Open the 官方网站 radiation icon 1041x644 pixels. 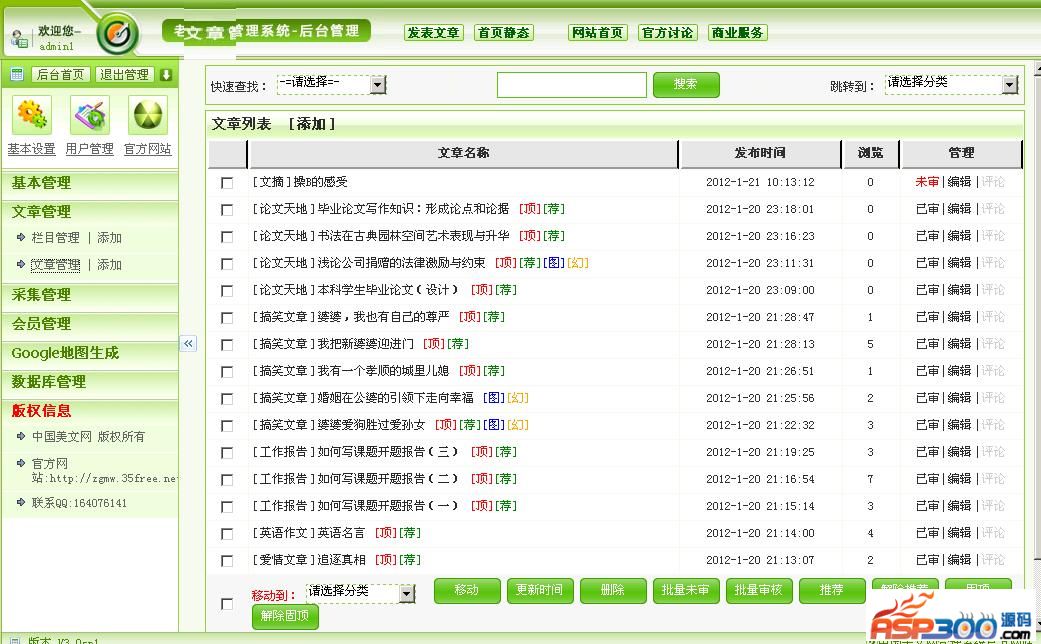click(x=147, y=115)
